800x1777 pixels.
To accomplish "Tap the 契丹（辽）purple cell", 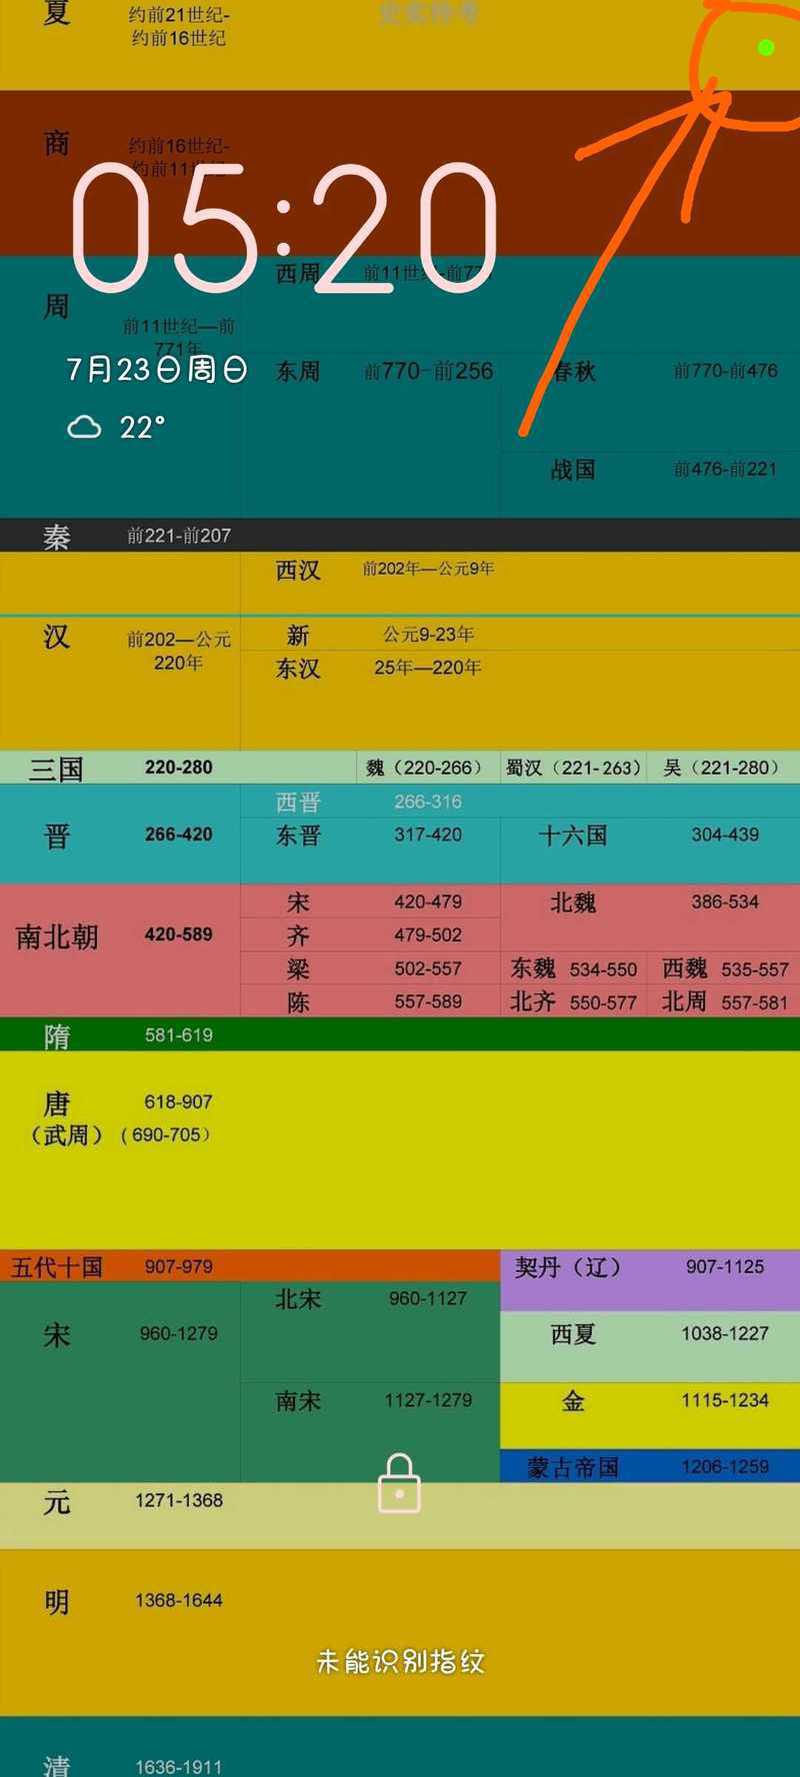I will coord(649,1278).
